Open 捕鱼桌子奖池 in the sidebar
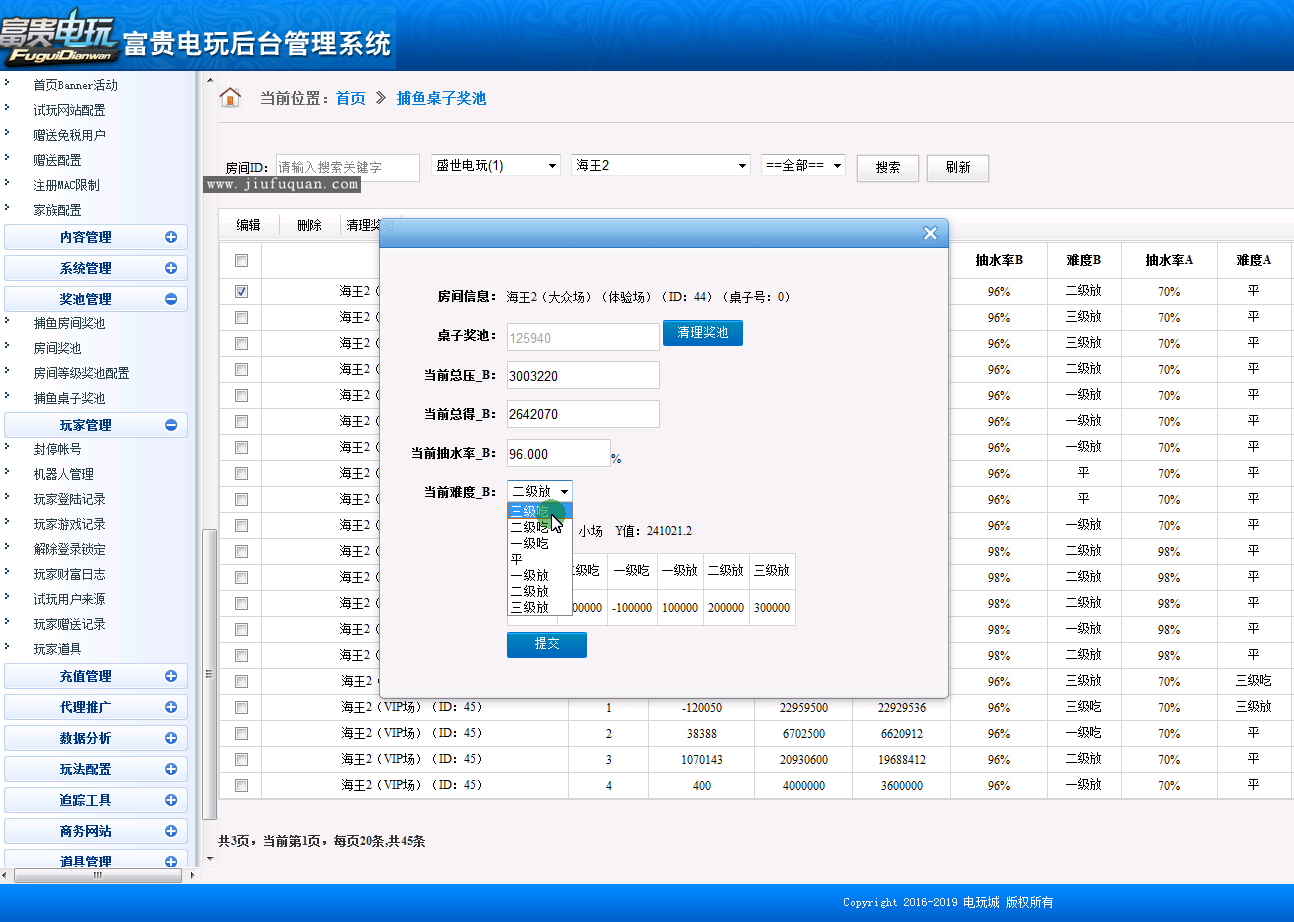Screen dimensions: 1294x922 pyautogui.click(x=69, y=398)
